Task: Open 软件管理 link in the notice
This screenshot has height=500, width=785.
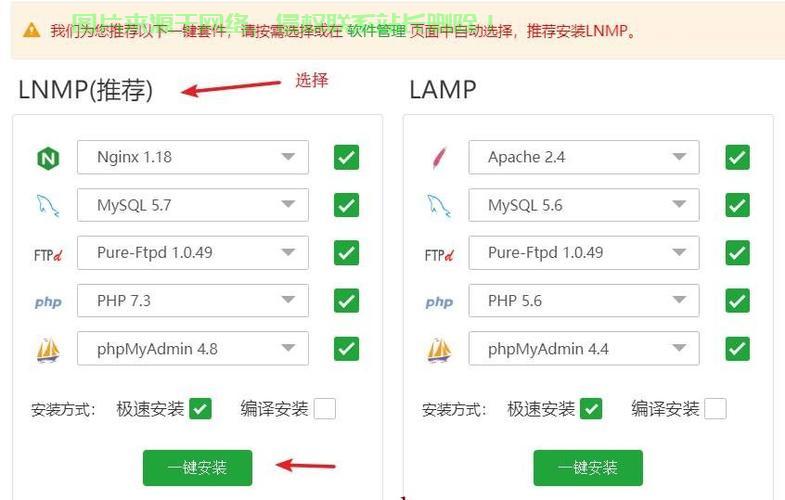Action: pos(376,31)
